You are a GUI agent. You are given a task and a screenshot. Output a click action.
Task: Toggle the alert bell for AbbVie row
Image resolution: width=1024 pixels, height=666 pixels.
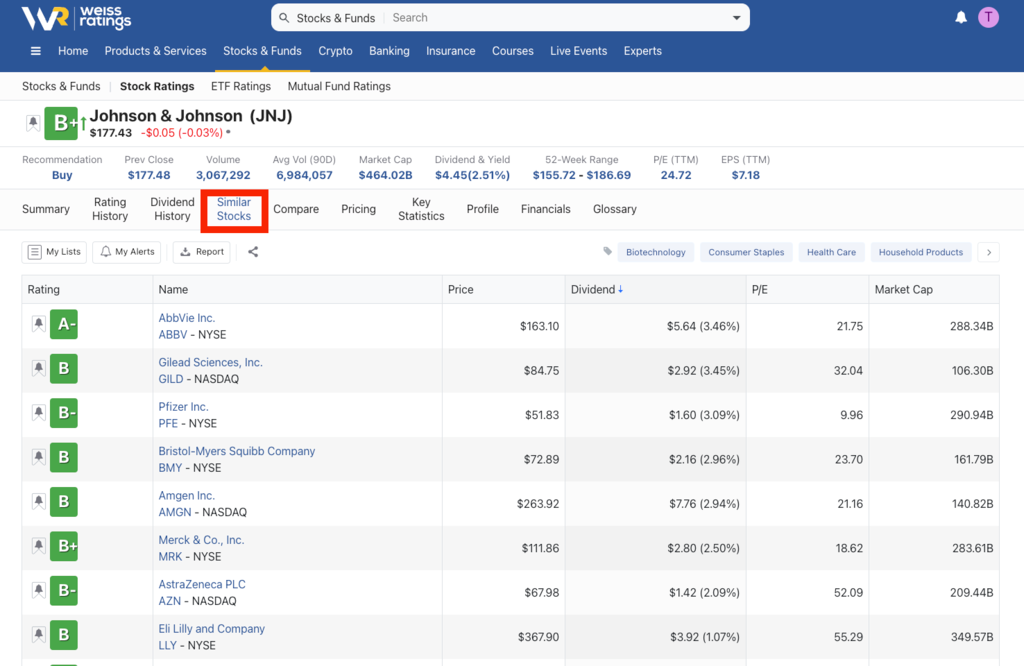click(38, 324)
